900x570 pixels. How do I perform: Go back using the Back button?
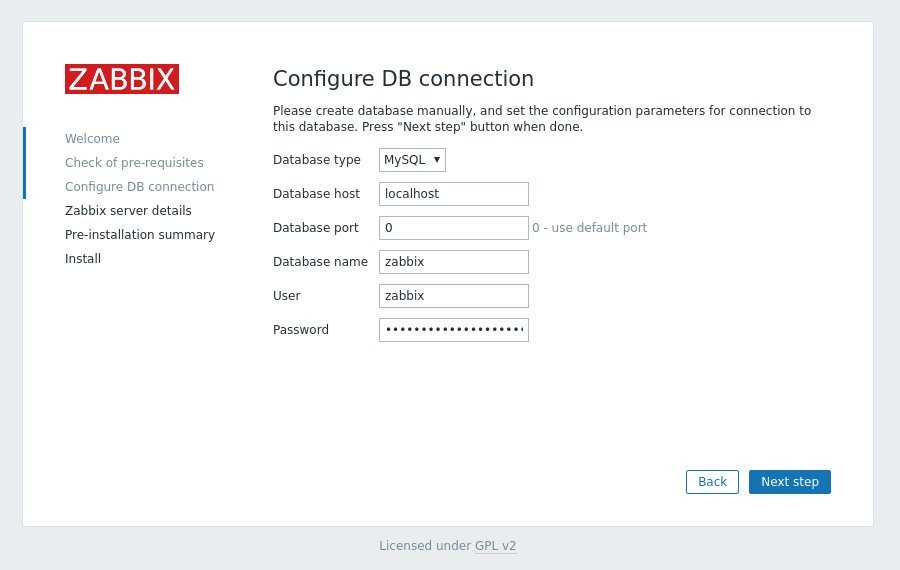pos(712,482)
